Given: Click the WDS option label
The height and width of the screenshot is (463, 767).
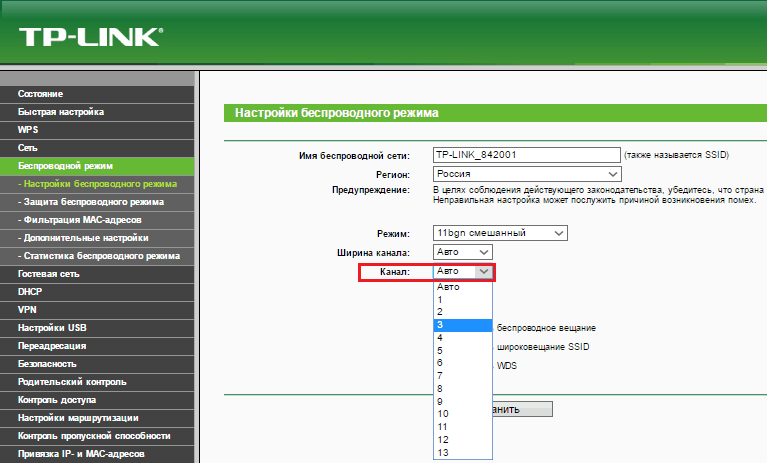Looking at the screenshot, I should 507,366.
